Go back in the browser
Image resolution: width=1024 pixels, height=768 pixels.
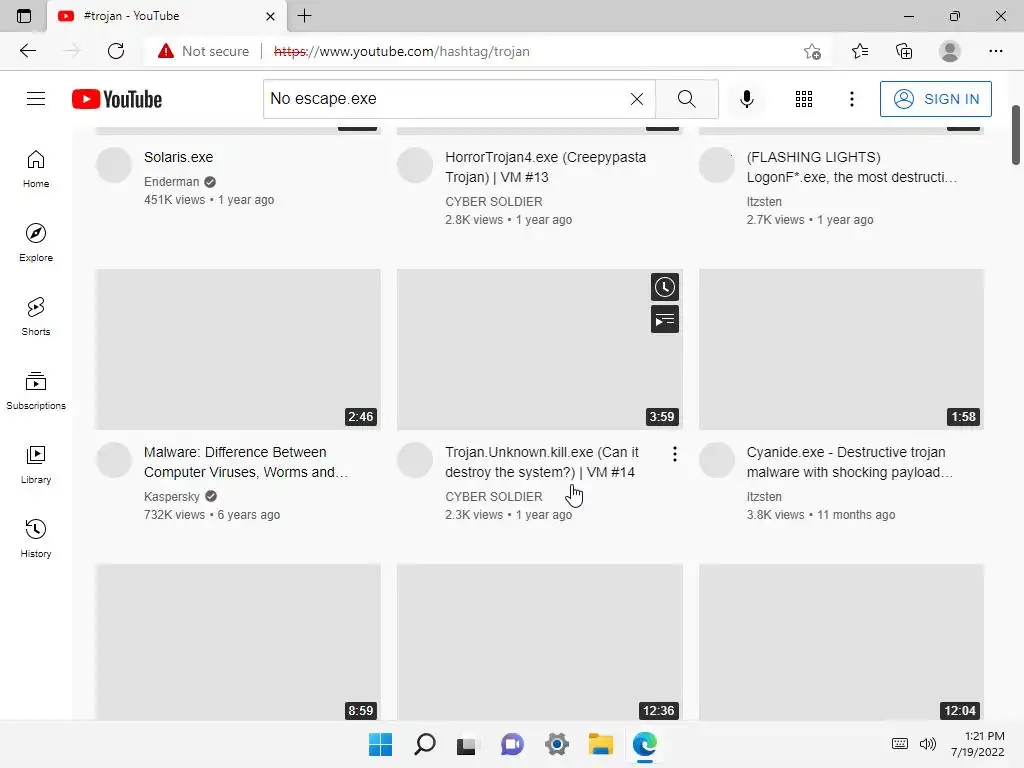click(x=28, y=51)
